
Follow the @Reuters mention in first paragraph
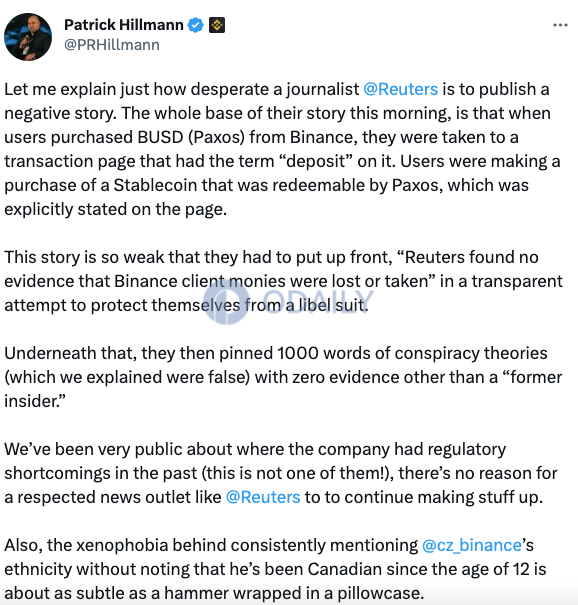401,90
